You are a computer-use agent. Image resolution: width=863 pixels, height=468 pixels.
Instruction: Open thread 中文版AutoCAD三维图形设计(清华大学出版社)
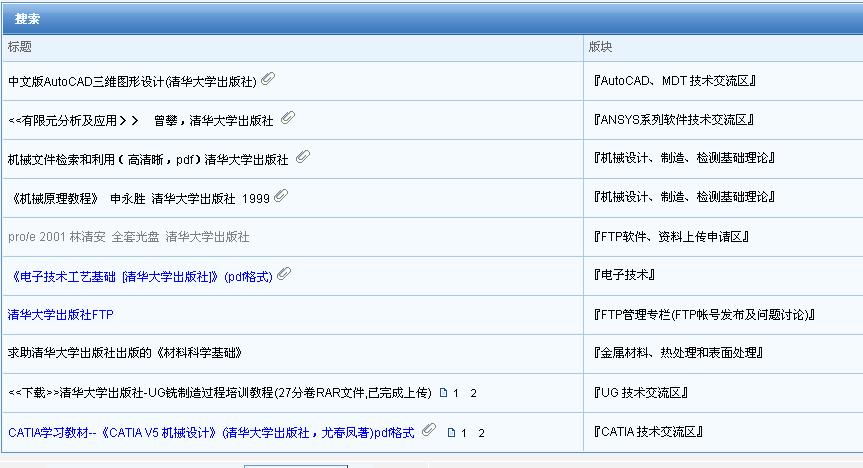click(132, 81)
